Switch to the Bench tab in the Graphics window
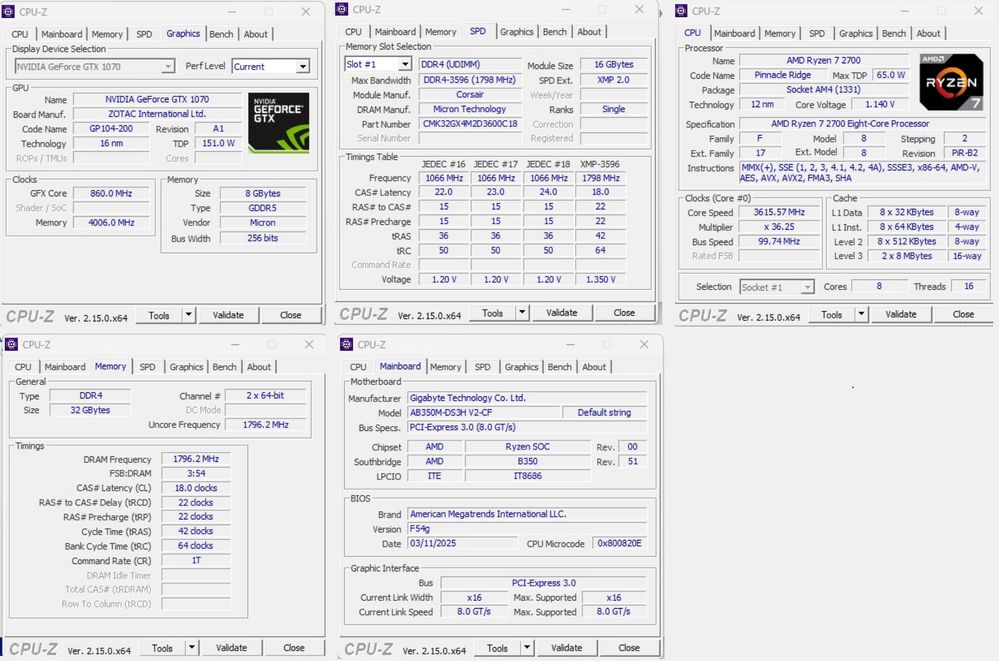Image resolution: width=999 pixels, height=661 pixels. tap(221, 34)
